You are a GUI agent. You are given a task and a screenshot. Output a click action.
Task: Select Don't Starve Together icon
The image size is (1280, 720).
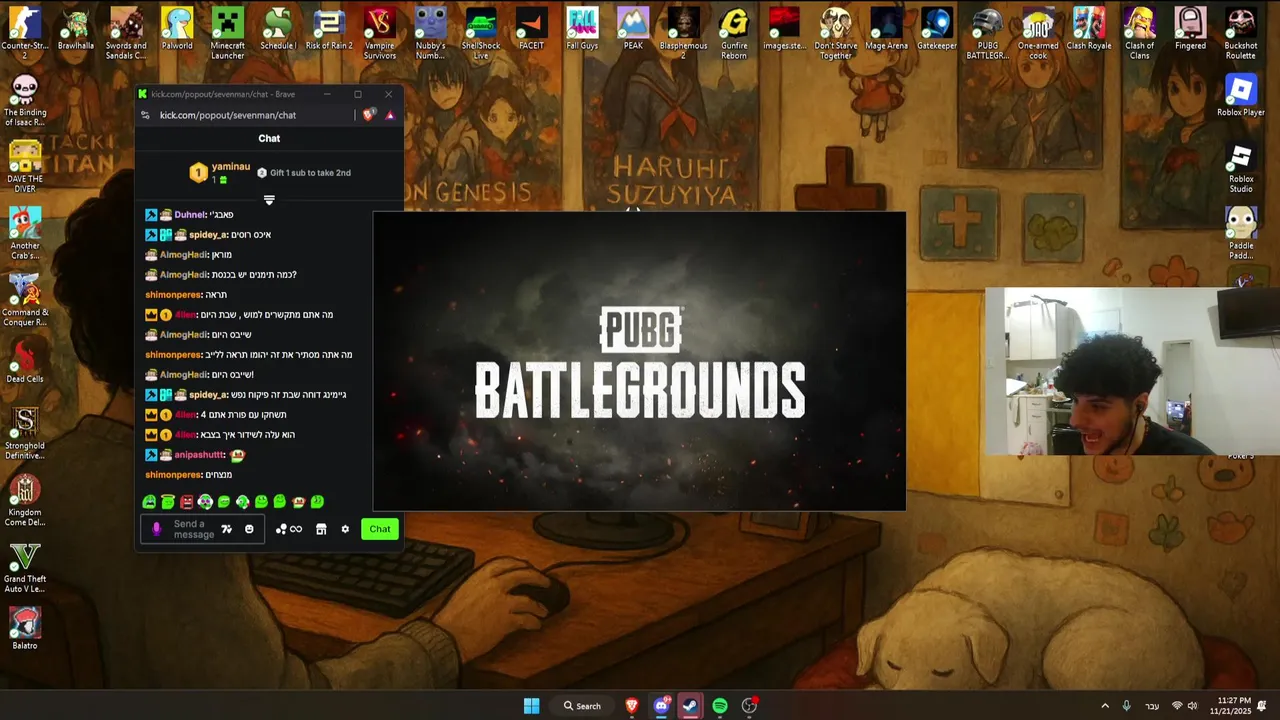pos(836,32)
